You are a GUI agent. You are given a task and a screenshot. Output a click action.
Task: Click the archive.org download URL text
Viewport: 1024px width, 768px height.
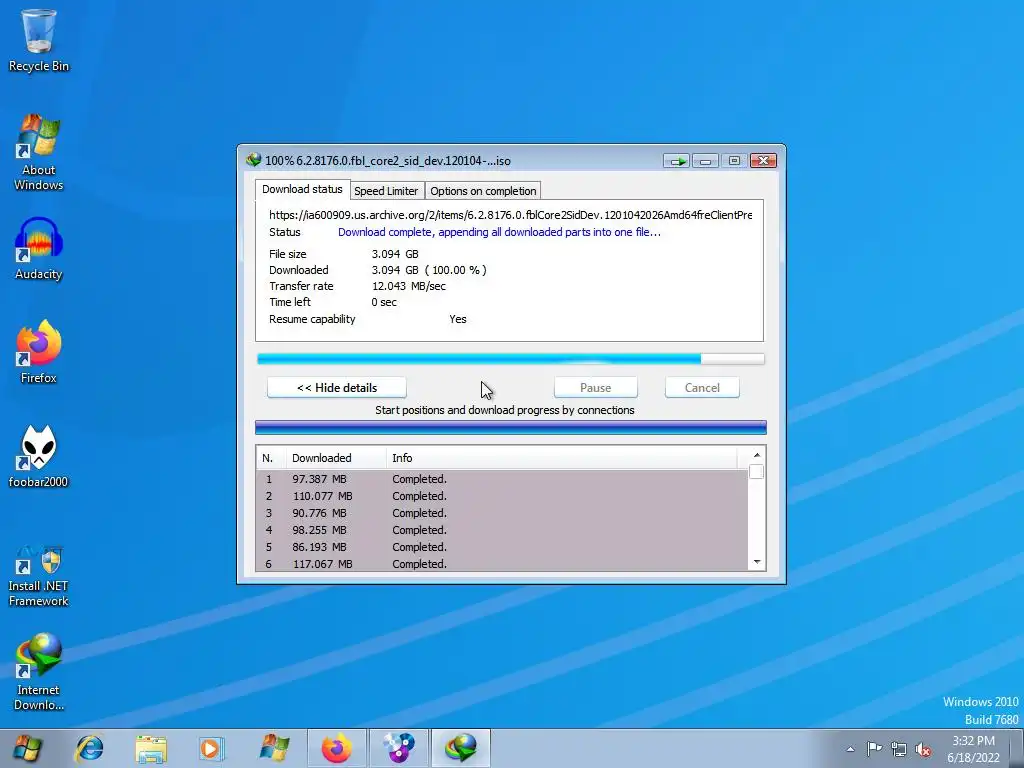coord(511,215)
